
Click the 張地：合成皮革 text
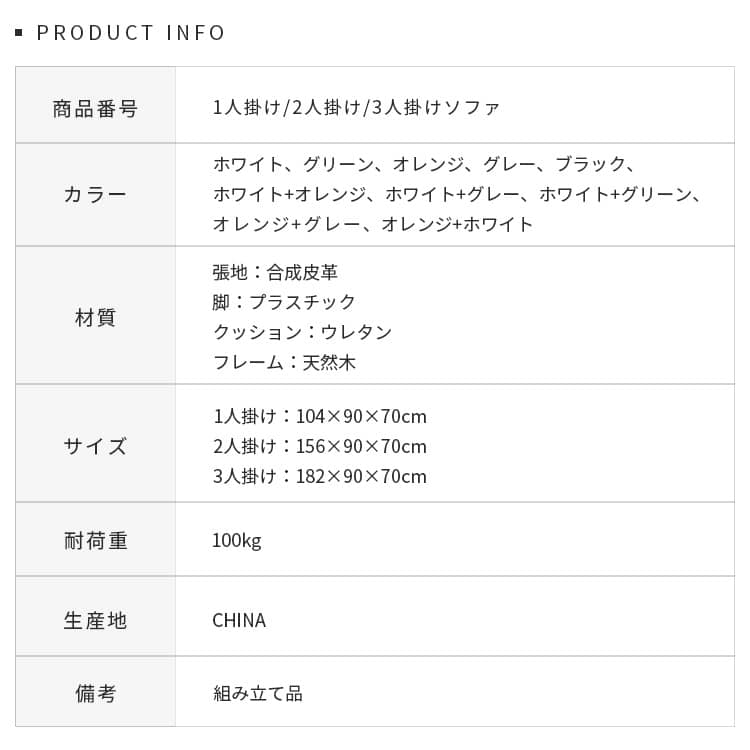pos(275,272)
